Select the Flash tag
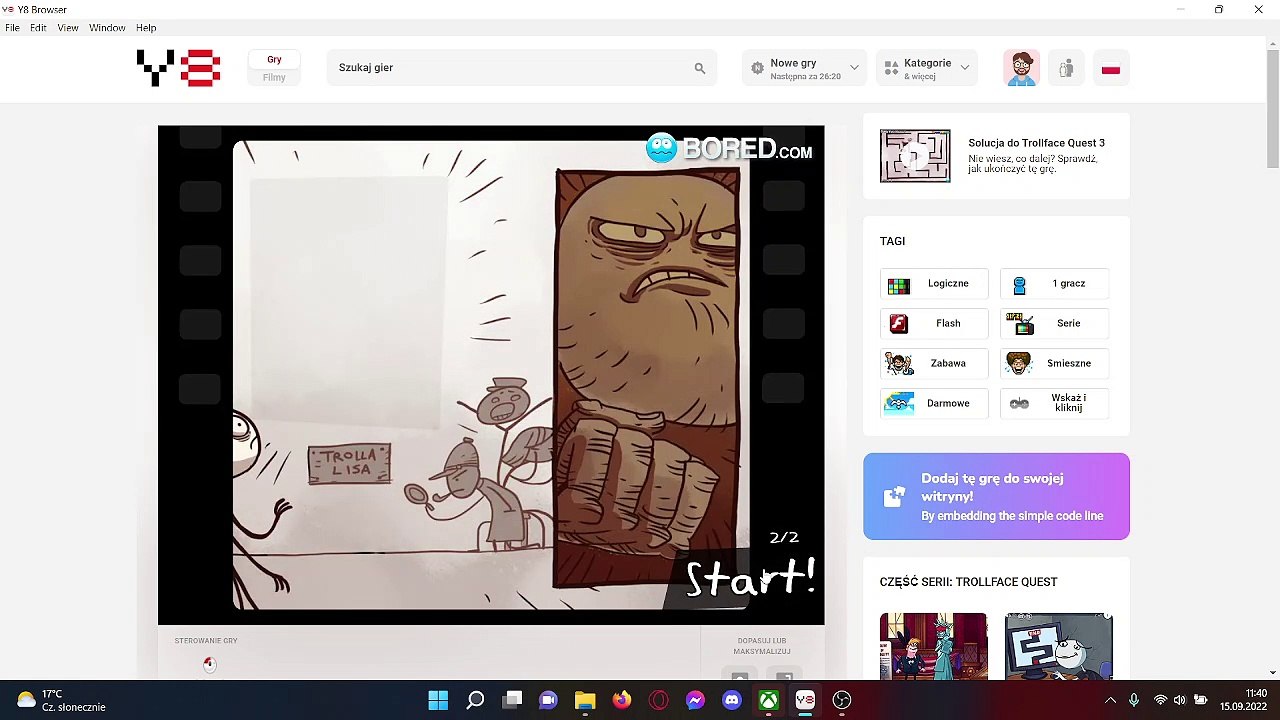1280x720 pixels. (x=934, y=323)
